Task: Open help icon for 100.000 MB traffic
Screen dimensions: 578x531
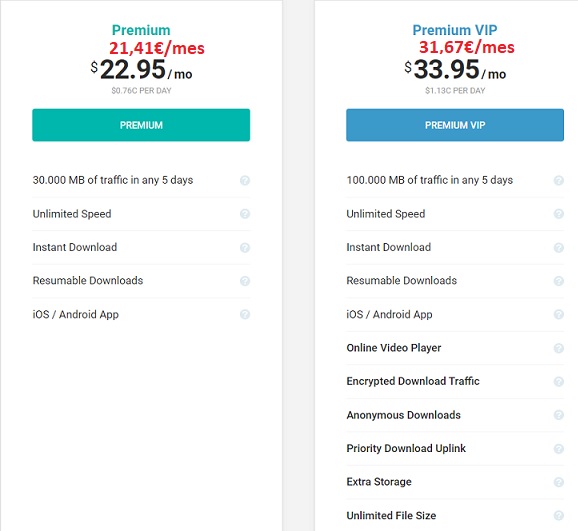Action: [559, 180]
